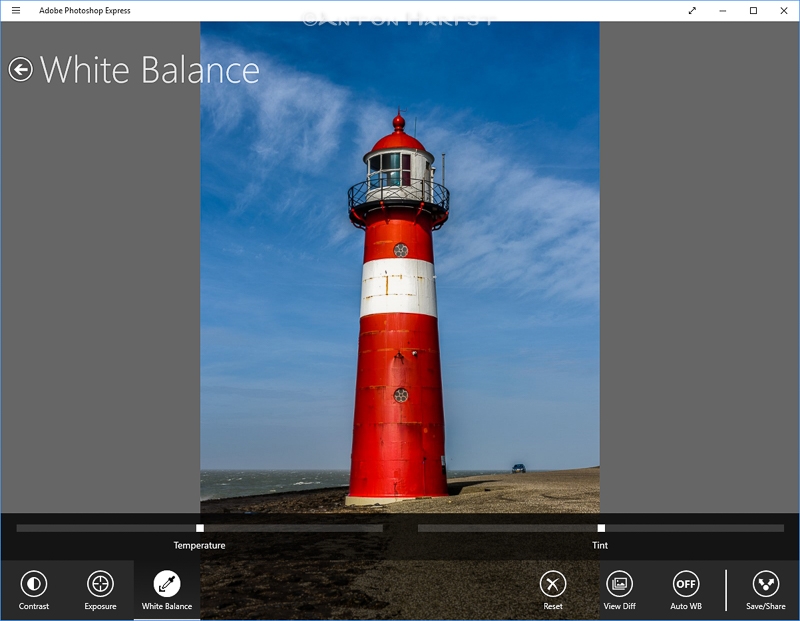Select the Exposure tool icon
This screenshot has height=621, width=800.
tap(100, 584)
